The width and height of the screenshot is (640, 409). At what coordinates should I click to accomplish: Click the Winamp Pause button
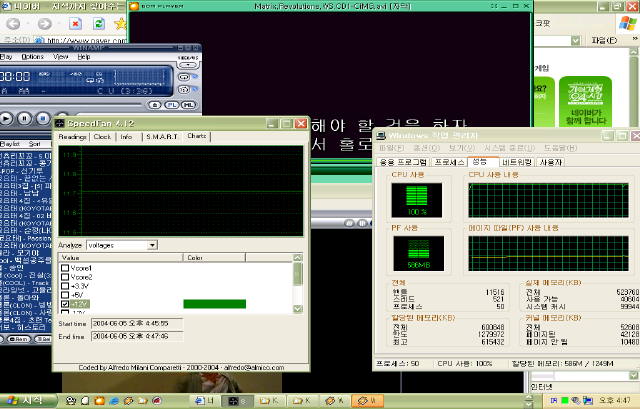click(24, 118)
